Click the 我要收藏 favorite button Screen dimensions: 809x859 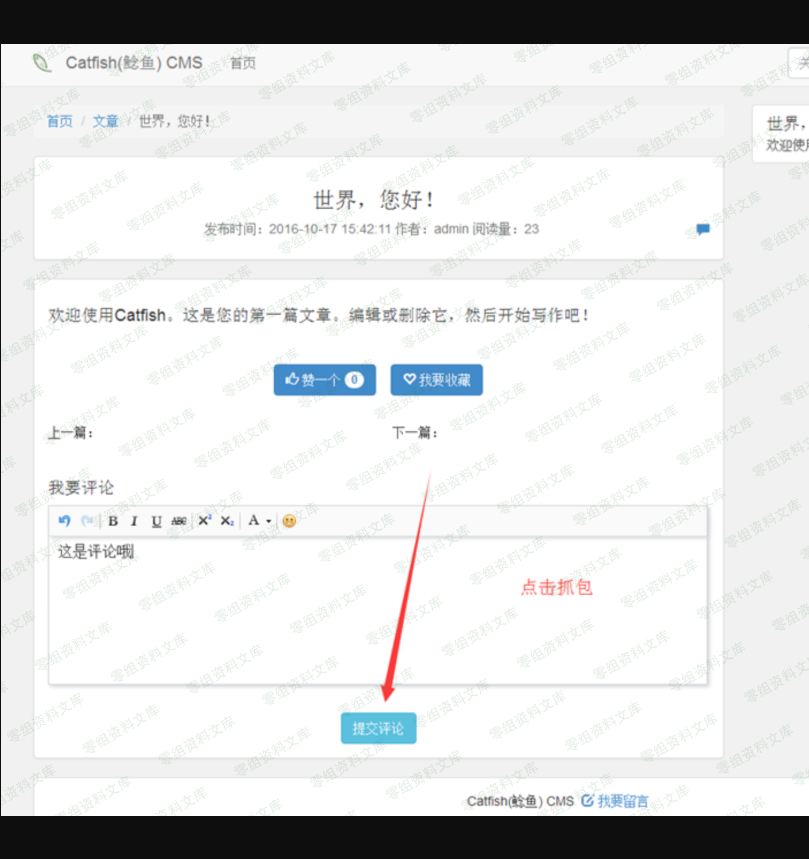click(x=436, y=380)
